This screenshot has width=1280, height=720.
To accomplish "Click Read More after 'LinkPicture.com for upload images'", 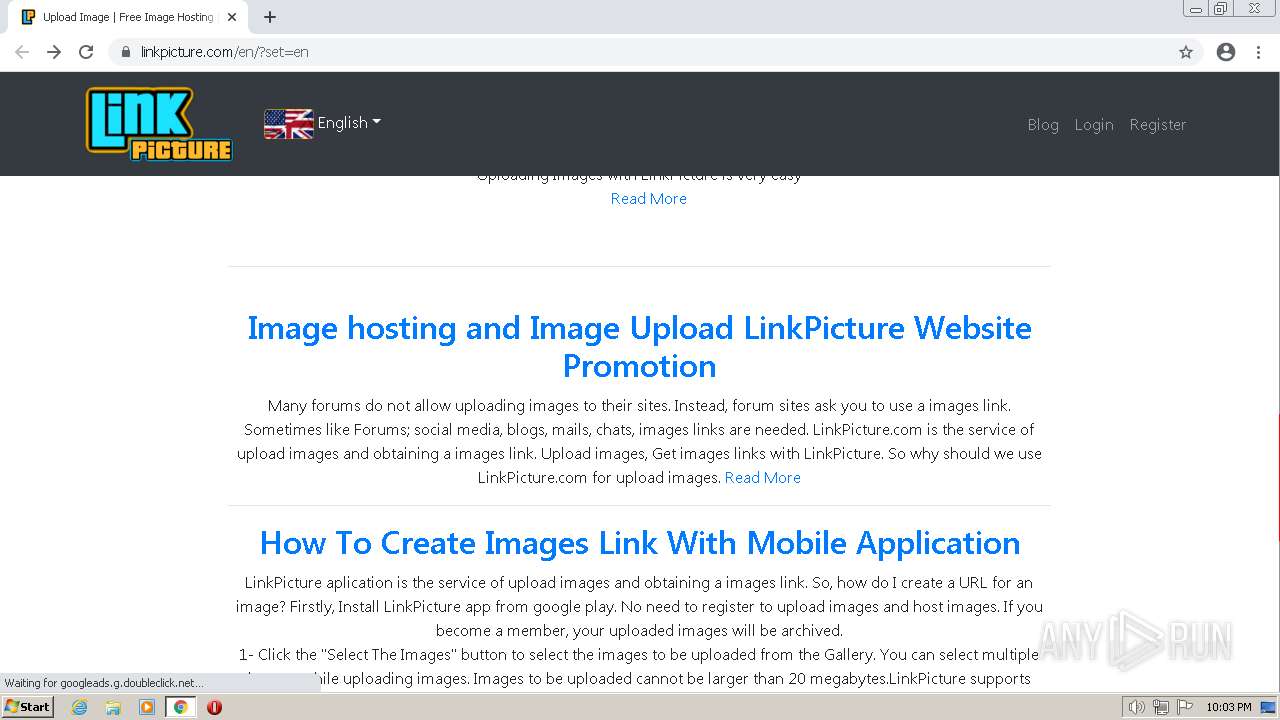I will (763, 477).
